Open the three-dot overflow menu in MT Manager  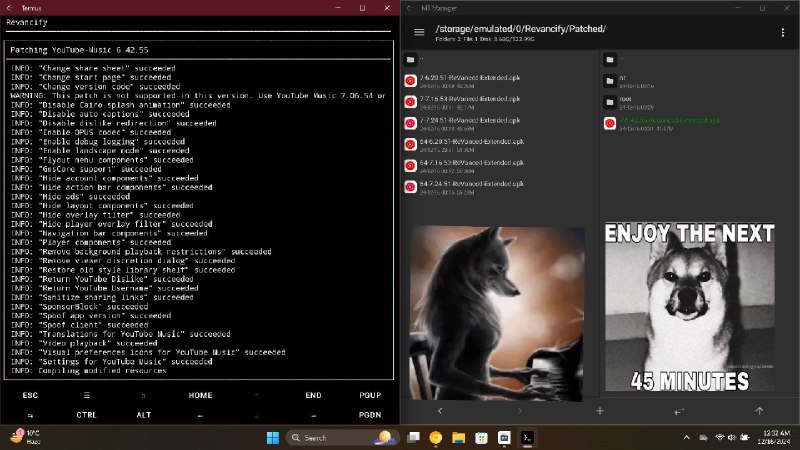coord(783,33)
